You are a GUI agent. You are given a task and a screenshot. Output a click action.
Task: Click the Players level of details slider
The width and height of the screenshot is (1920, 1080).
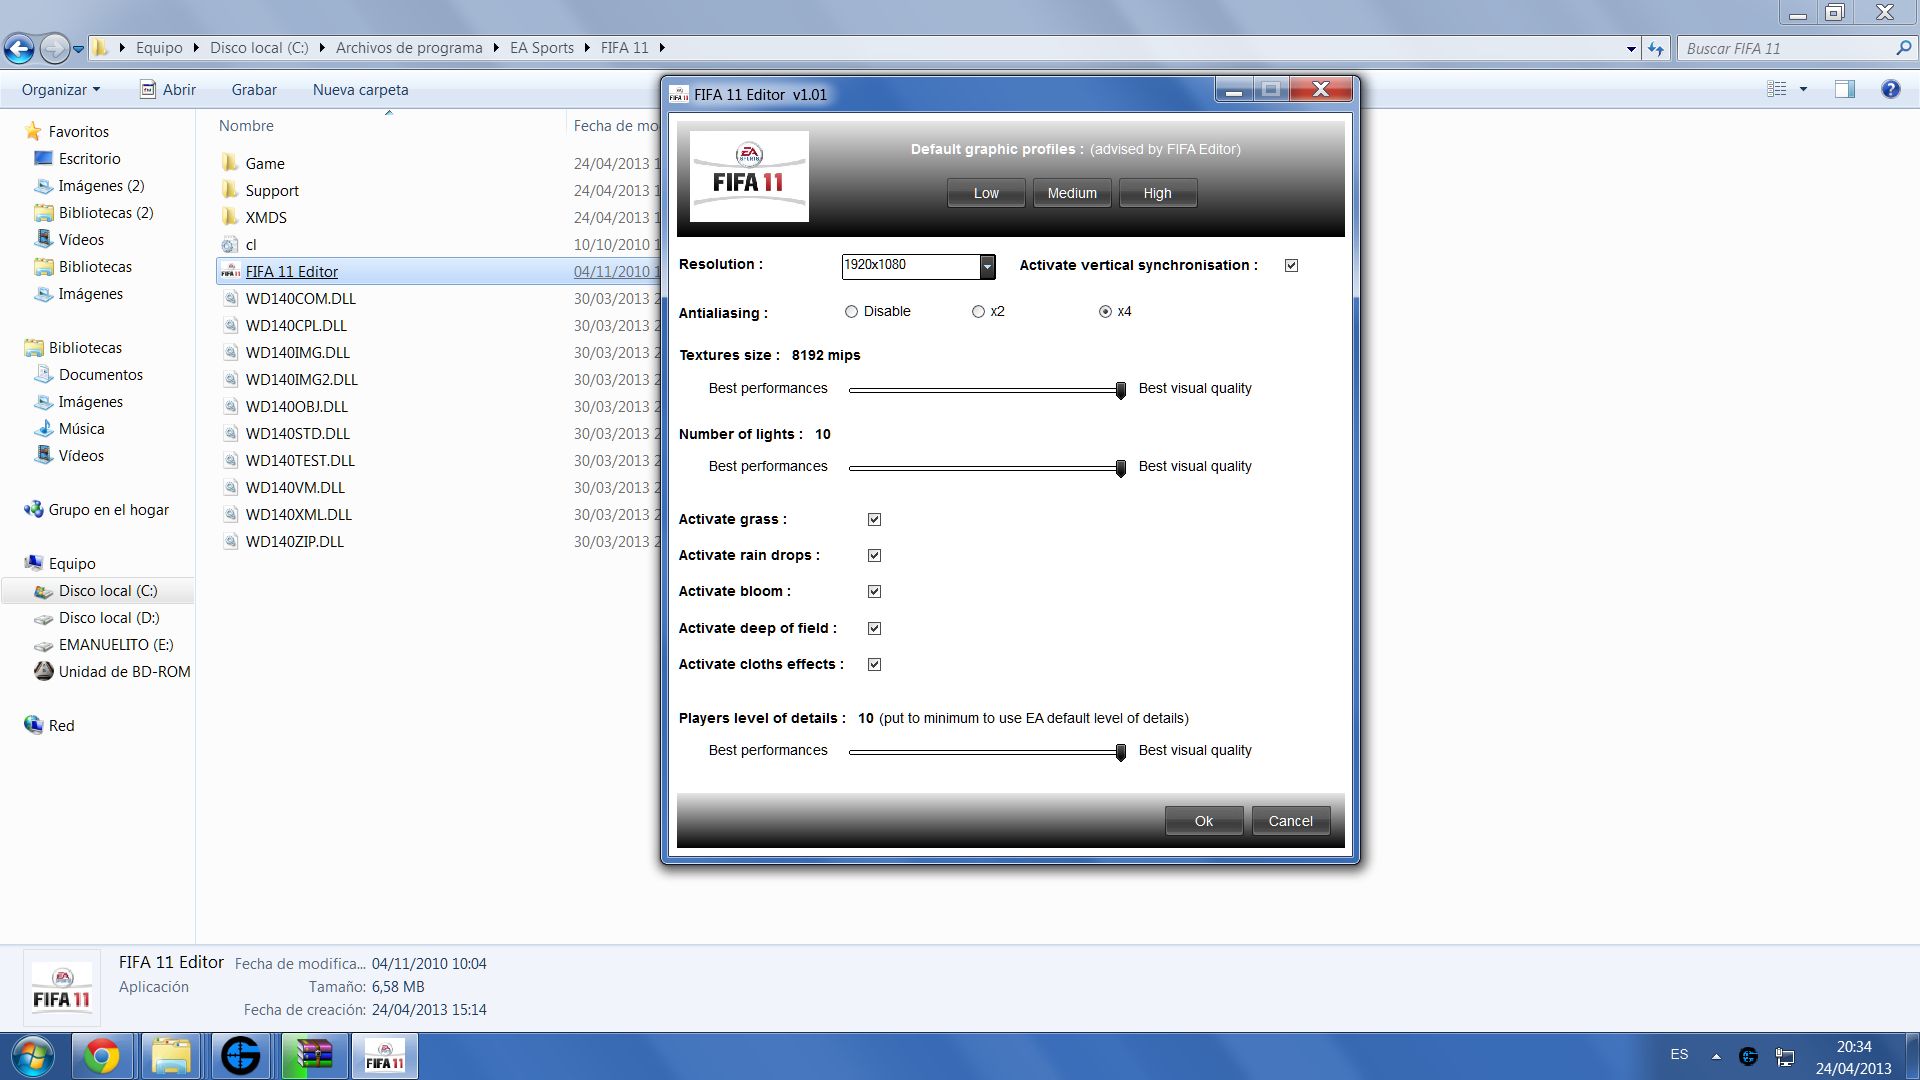coord(987,752)
